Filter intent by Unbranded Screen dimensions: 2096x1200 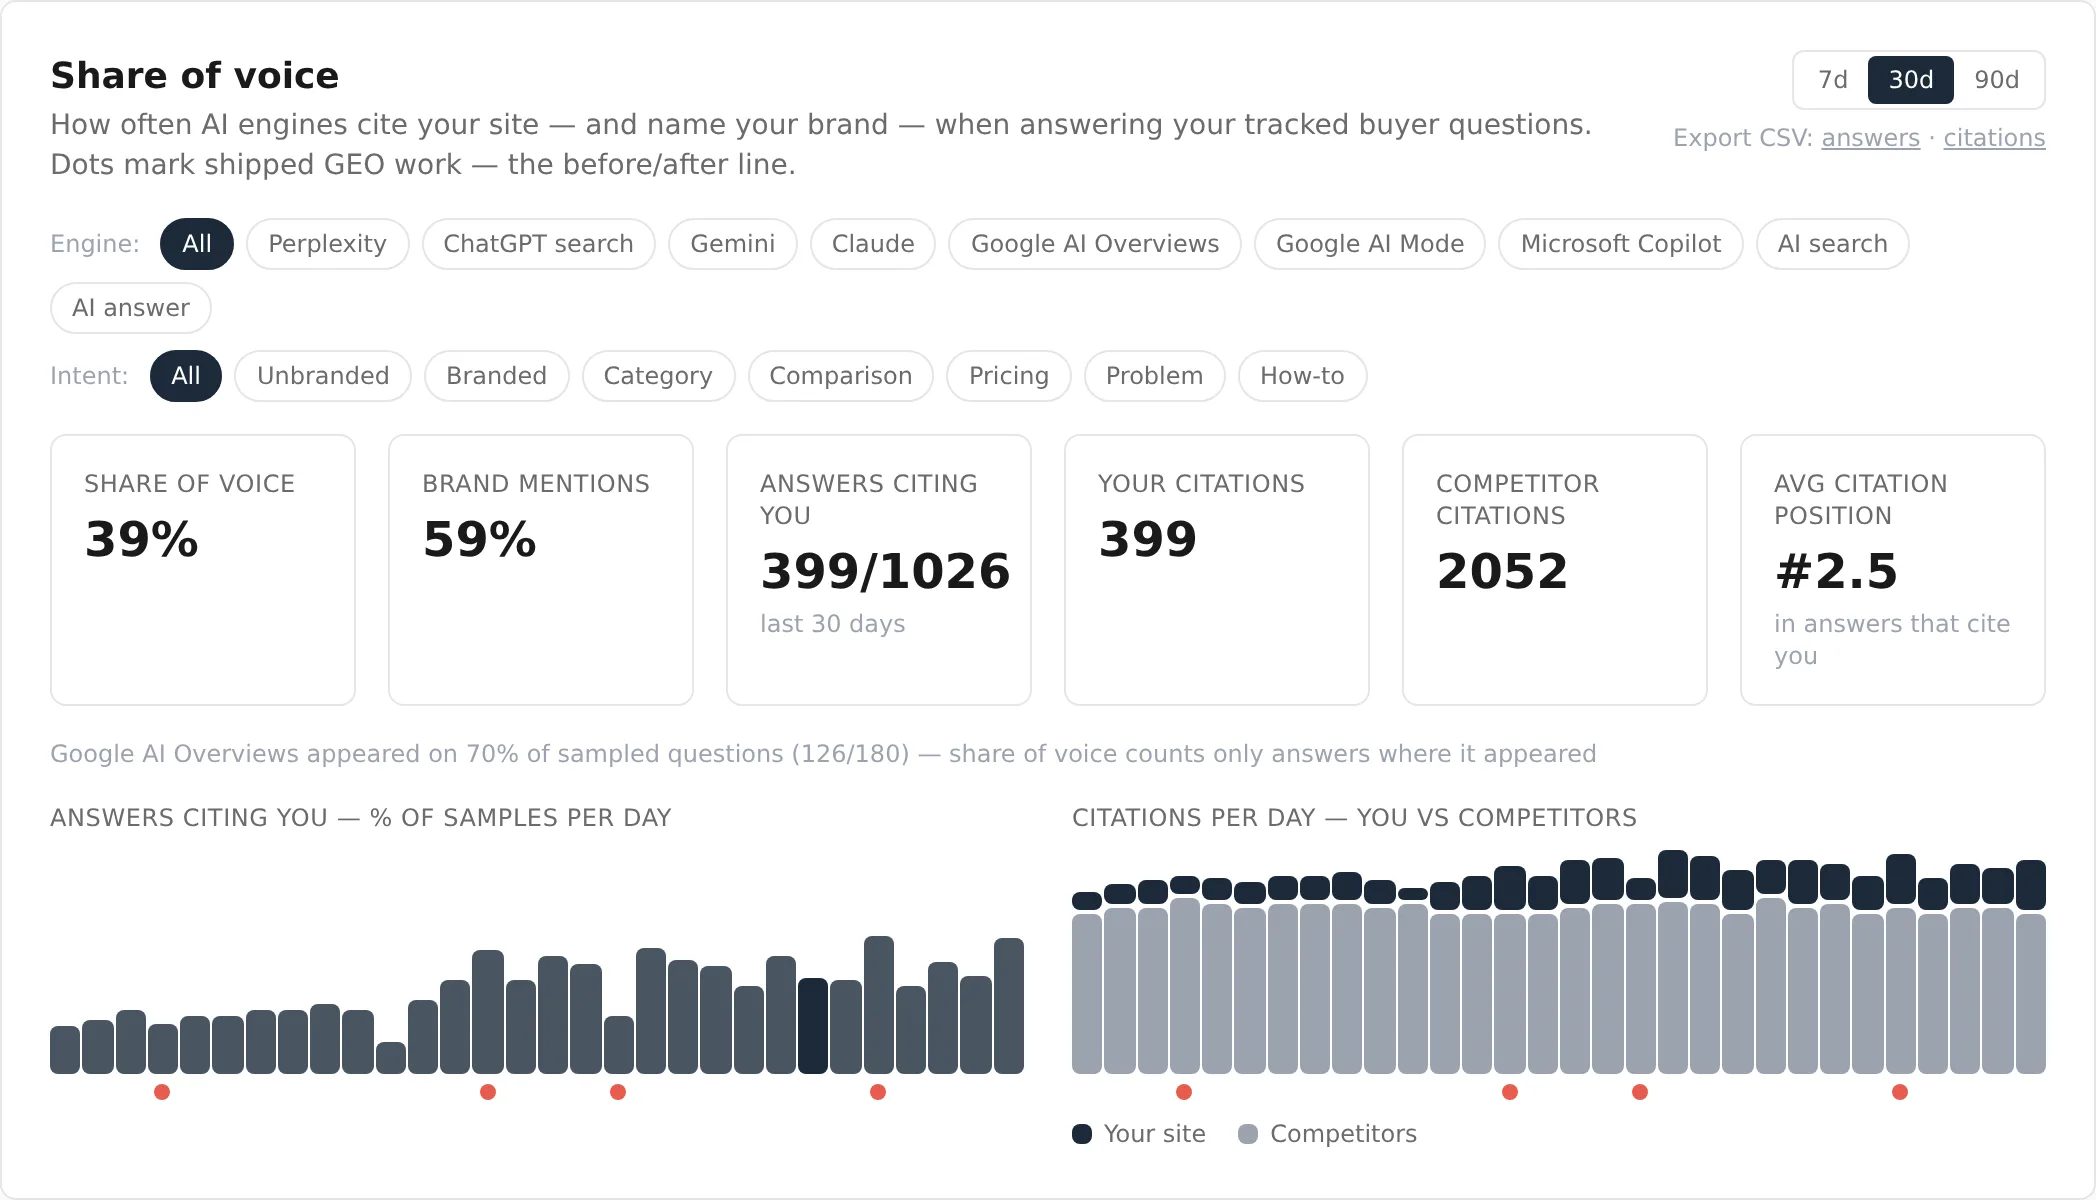(323, 376)
